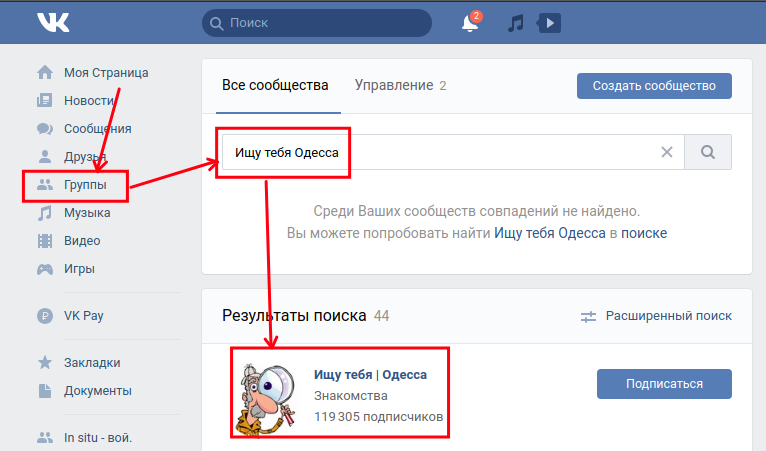Clear the community search field
This screenshot has width=766, height=451.
click(667, 153)
